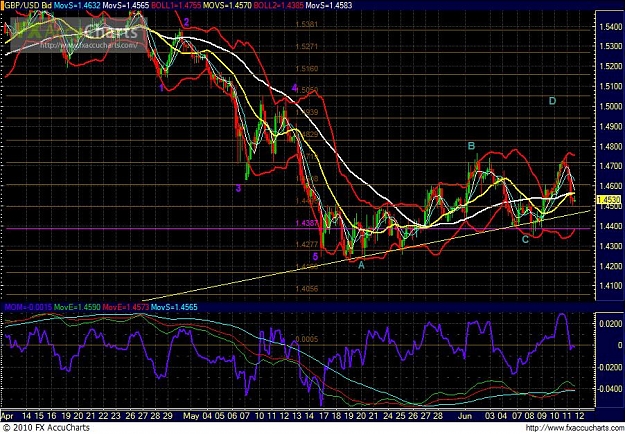The width and height of the screenshot is (625, 434).
Task: Click the 1.5300 price axis label
Action: click(610, 47)
